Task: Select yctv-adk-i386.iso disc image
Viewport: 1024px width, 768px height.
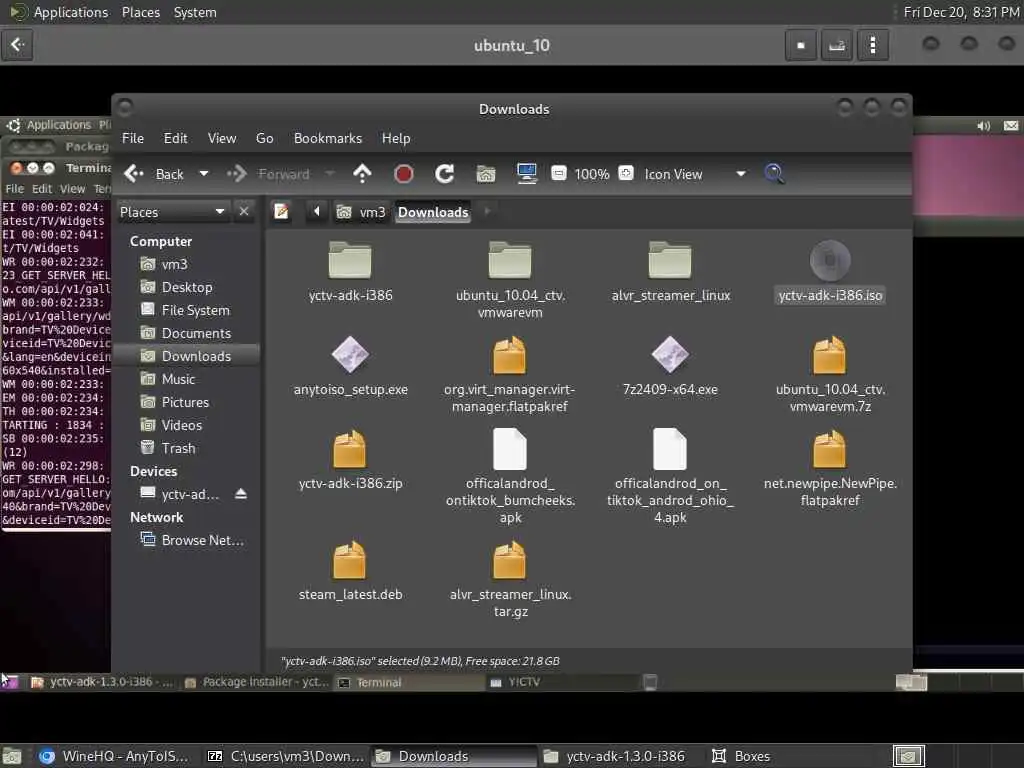Action: pos(830,260)
